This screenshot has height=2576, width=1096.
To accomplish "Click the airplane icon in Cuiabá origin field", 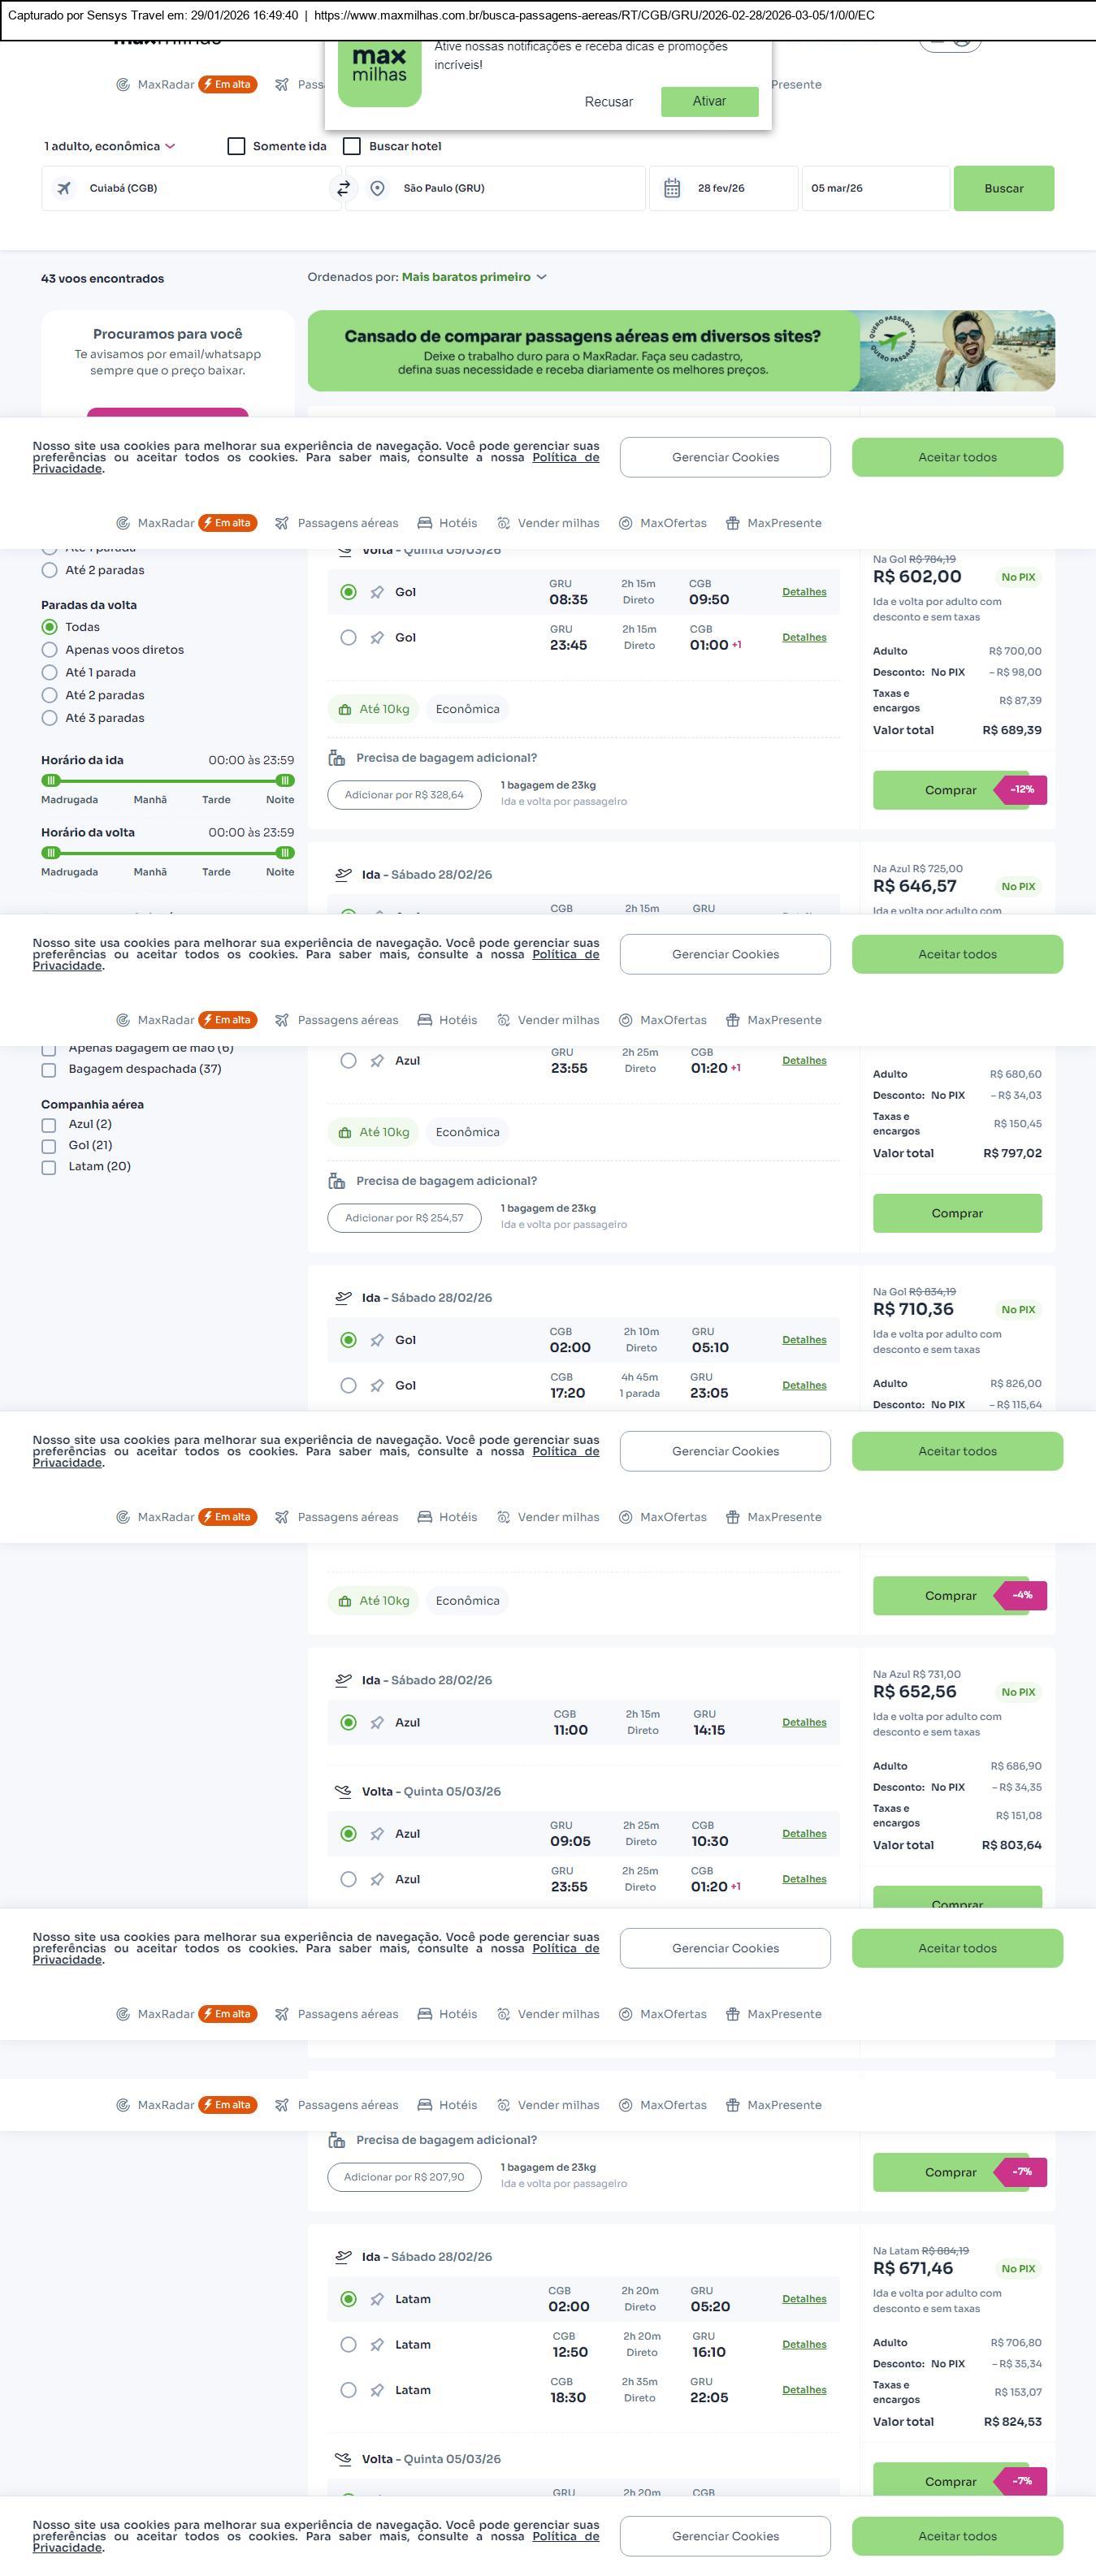I will click(x=64, y=188).
